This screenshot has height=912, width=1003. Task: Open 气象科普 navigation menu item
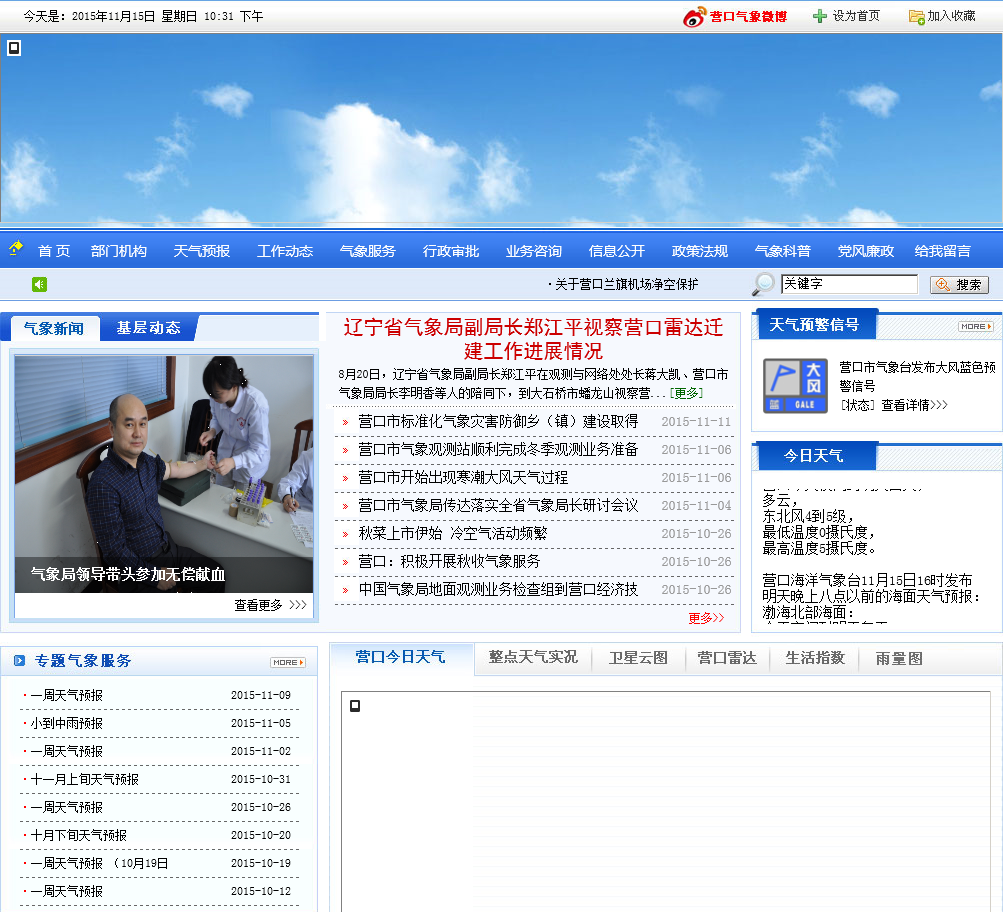(x=783, y=251)
